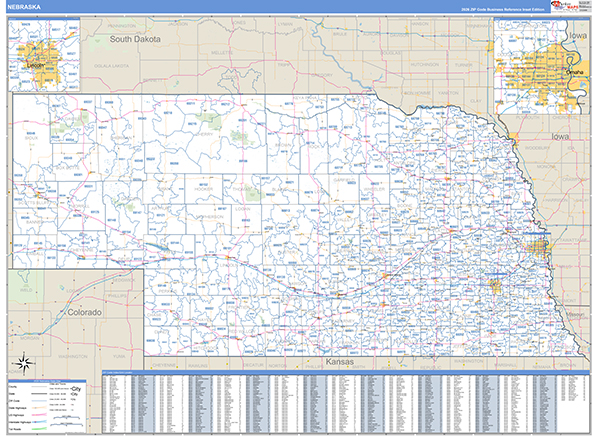The width and height of the screenshot is (600, 436).
Task: Click the TURNER county label
Action: [463, 65]
